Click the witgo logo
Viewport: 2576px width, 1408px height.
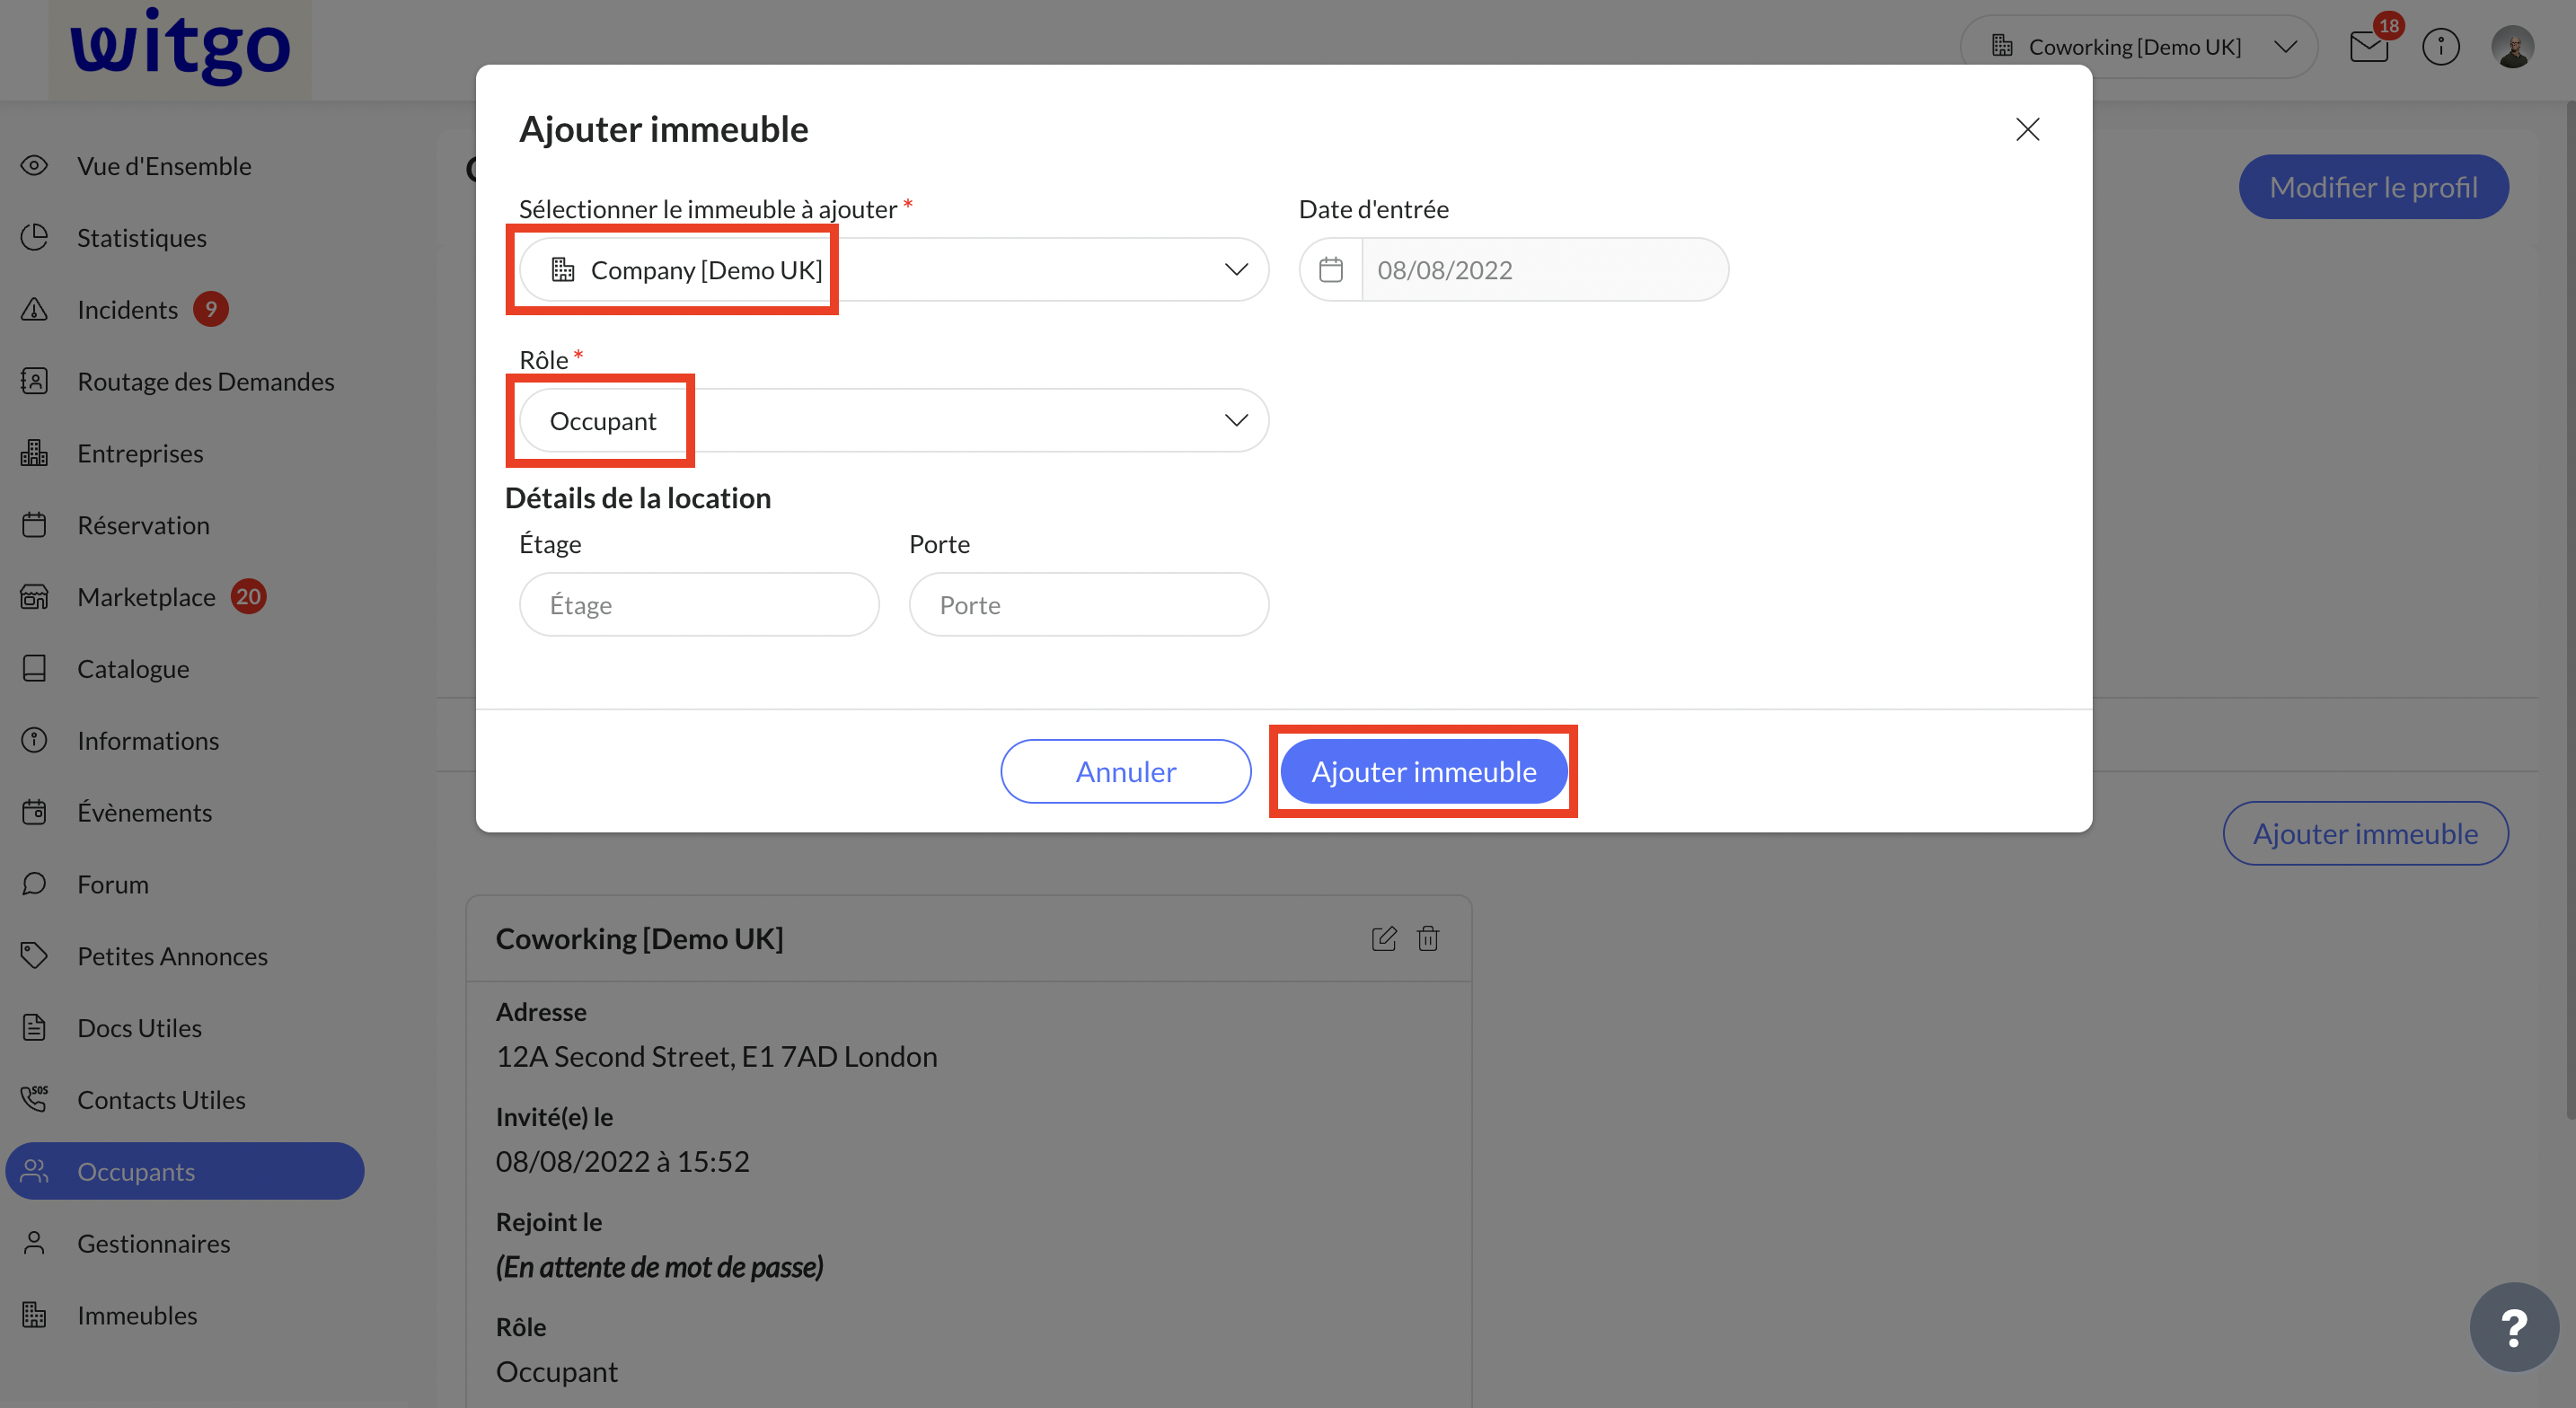tap(180, 47)
